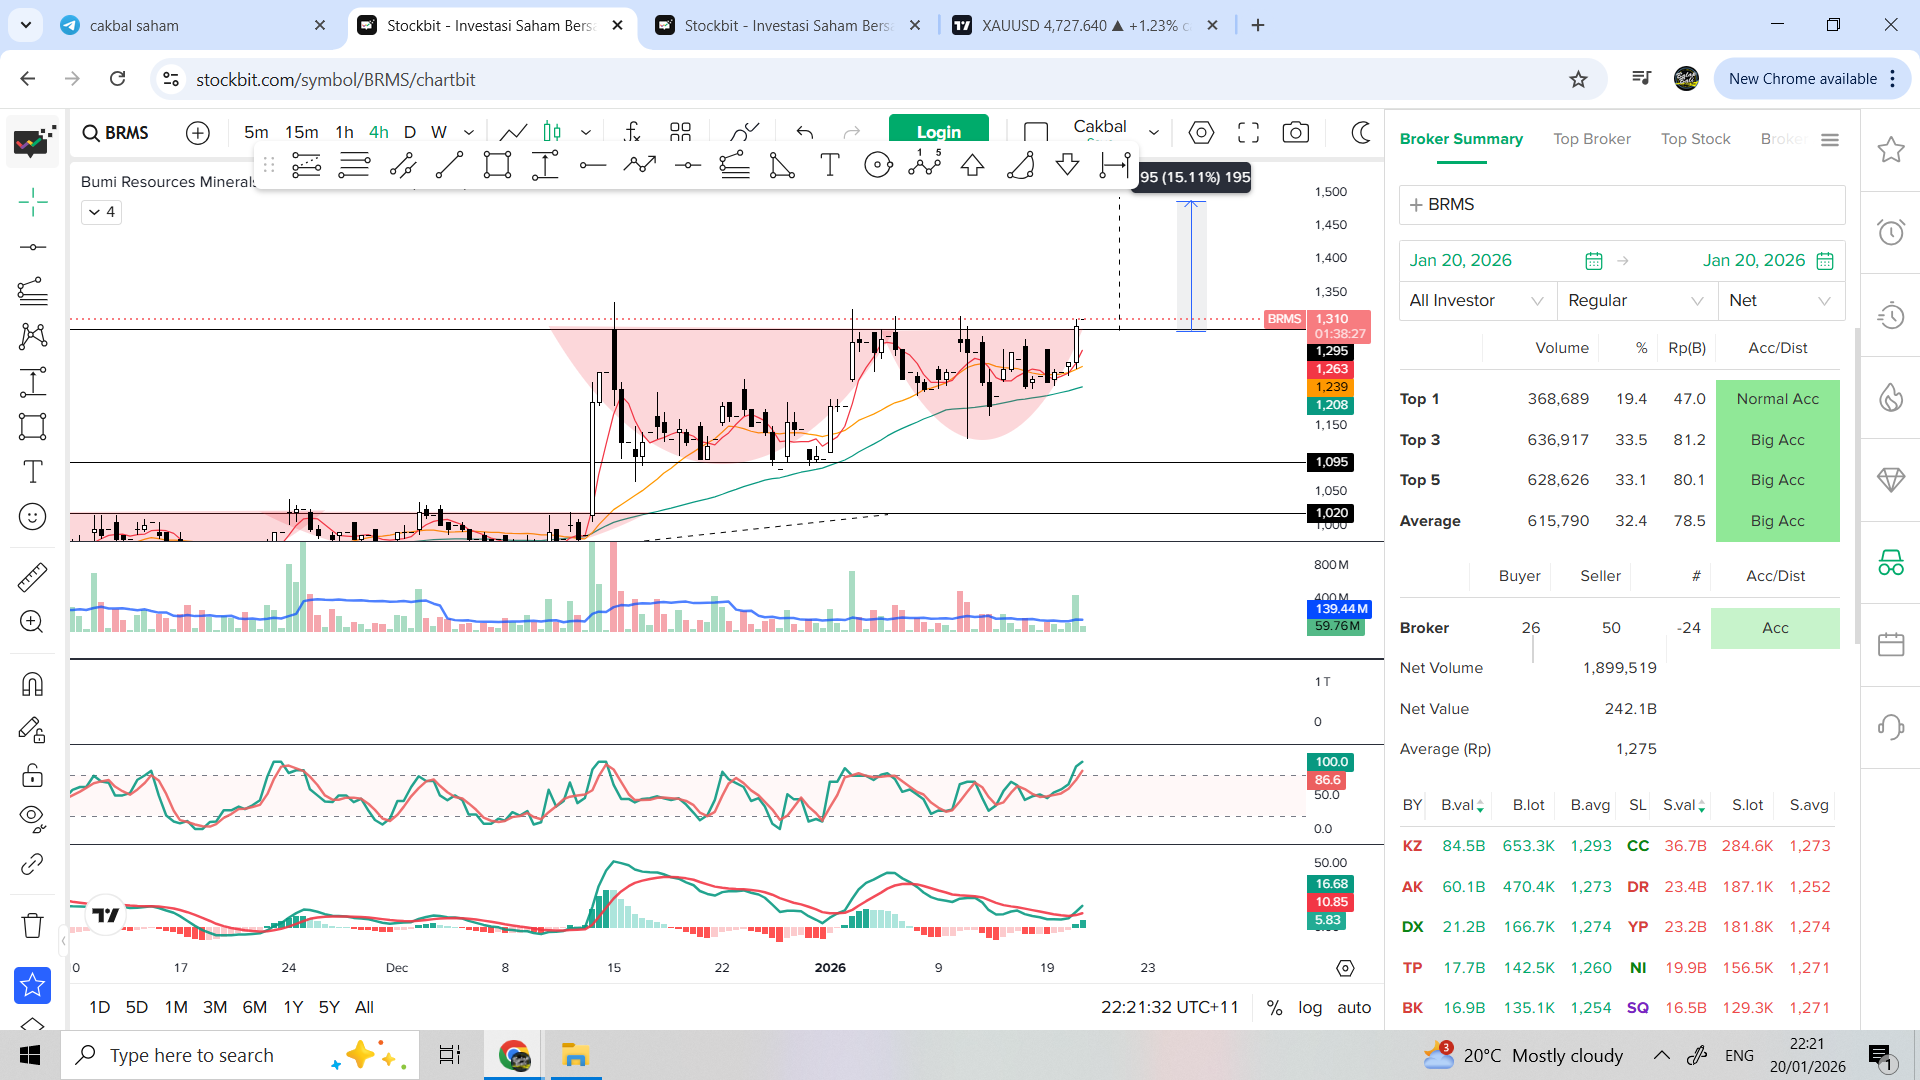Open the Net filter dropdown

[1781, 300]
